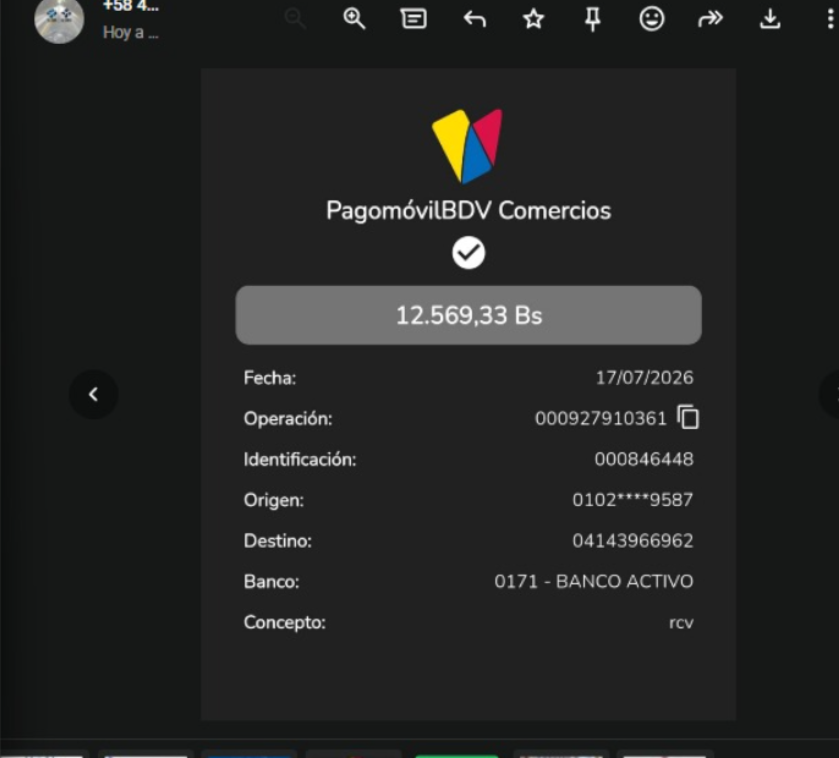Click the Destino: label
This screenshot has height=758, width=839.
pos(277,541)
